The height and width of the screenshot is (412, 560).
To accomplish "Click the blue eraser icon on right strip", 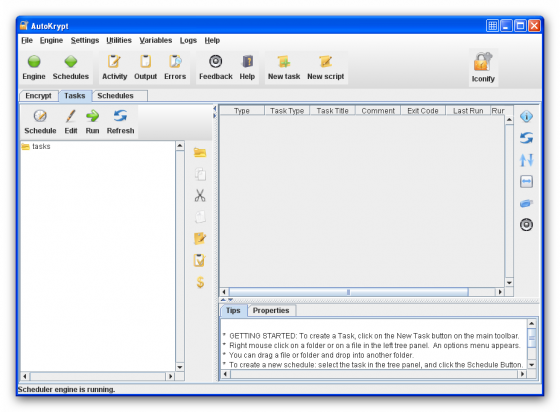I will coord(526,203).
